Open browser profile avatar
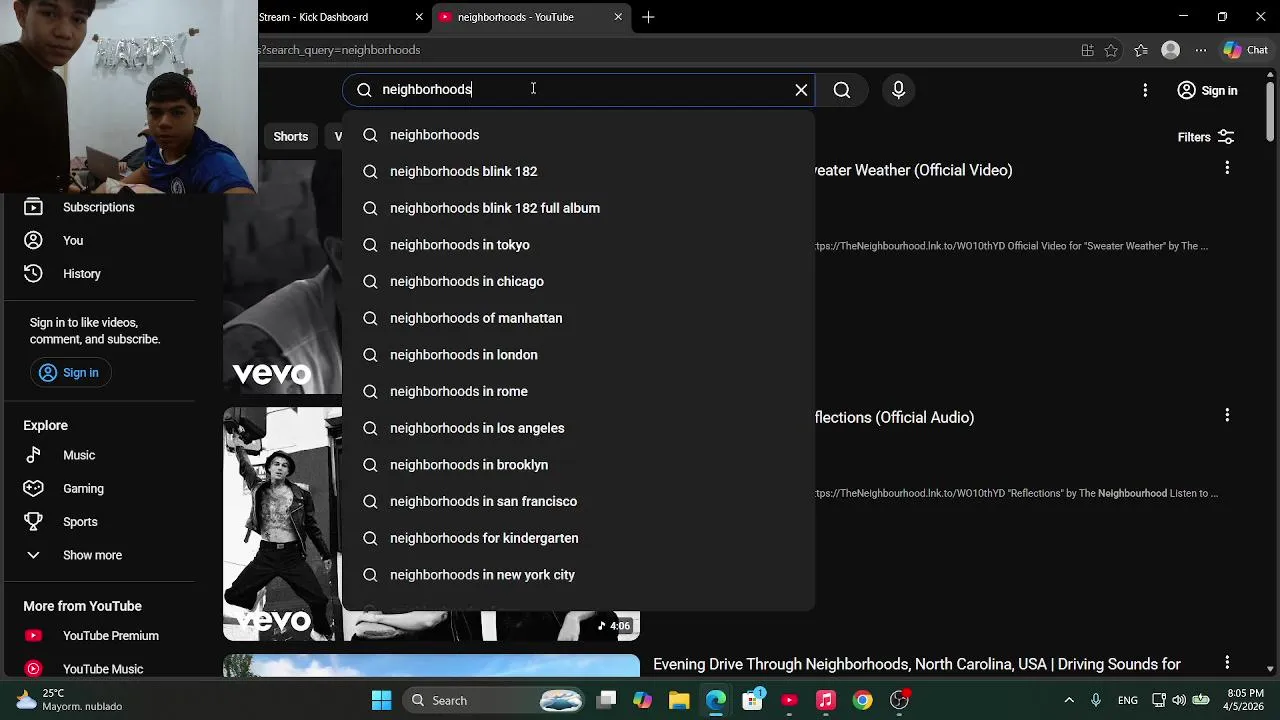Image resolution: width=1280 pixels, height=720 pixels. pyautogui.click(x=1170, y=50)
